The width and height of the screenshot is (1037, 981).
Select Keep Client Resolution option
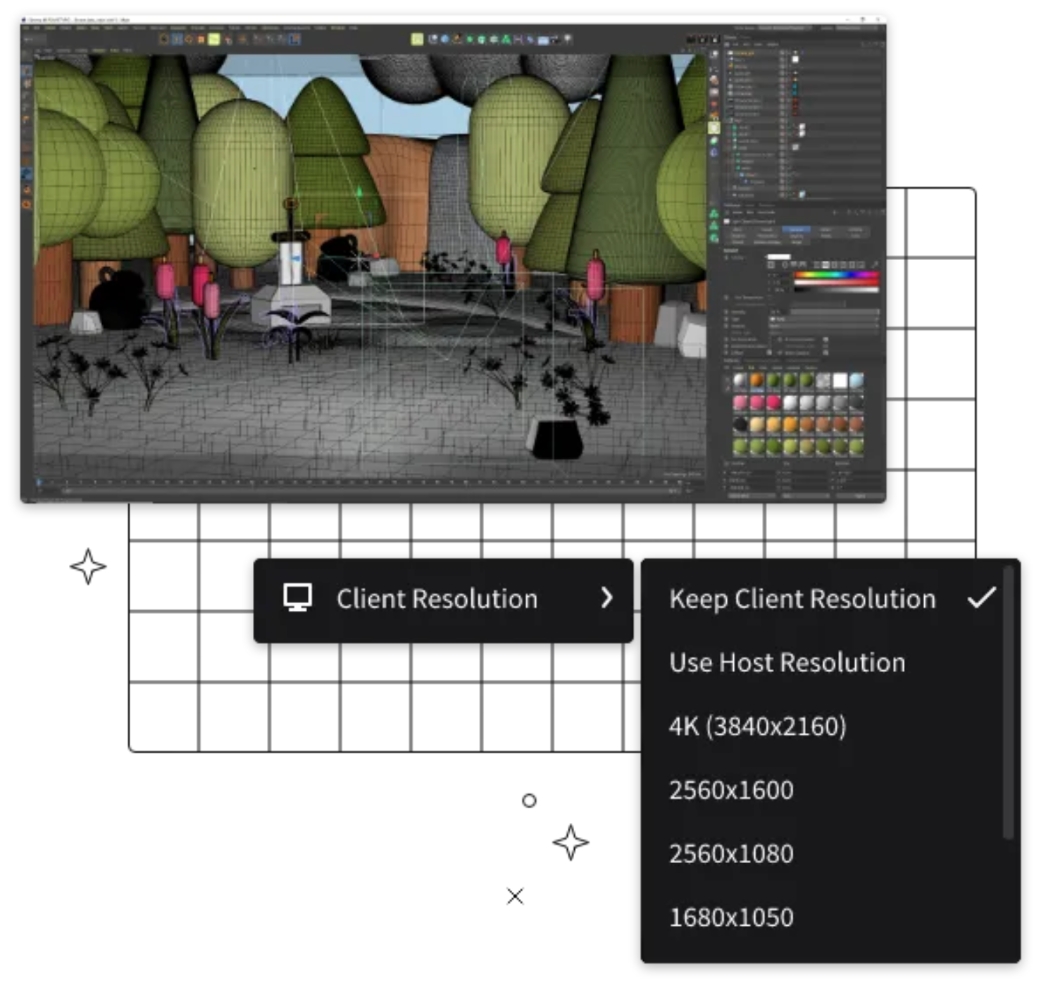tap(802, 599)
